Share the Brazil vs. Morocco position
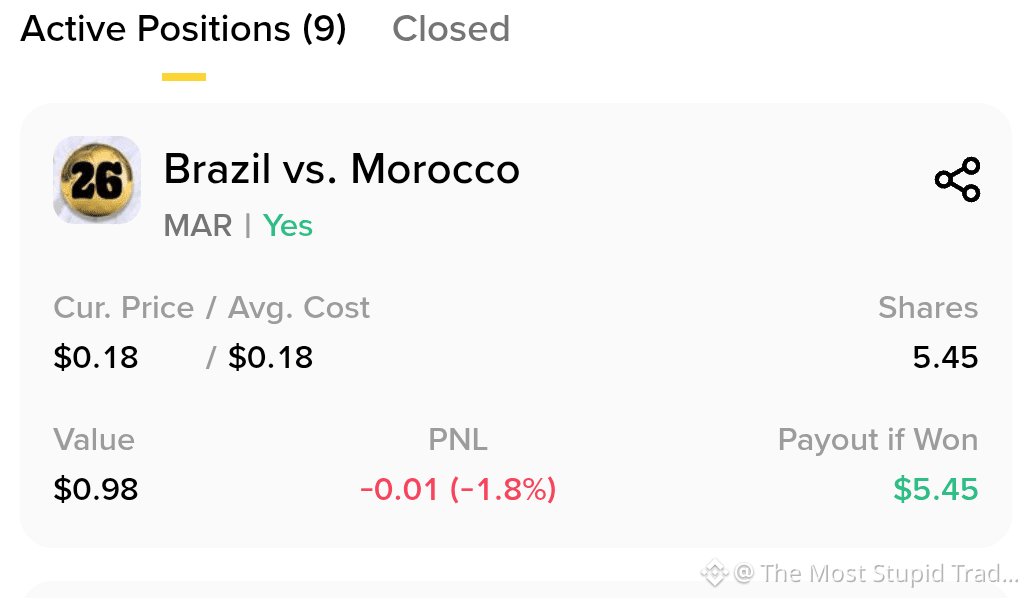 (957, 179)
